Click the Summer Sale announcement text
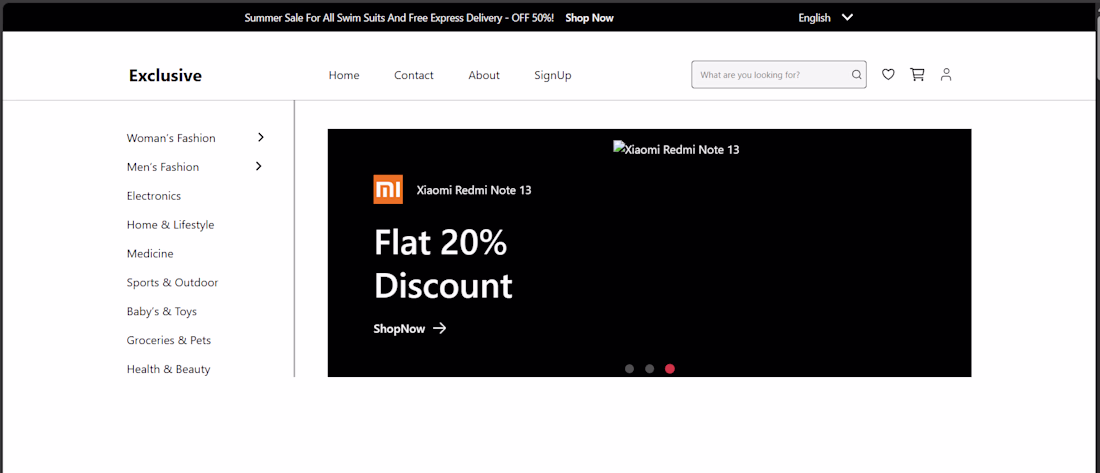This screenshot has height=473, width=1100. click(399, 18)
